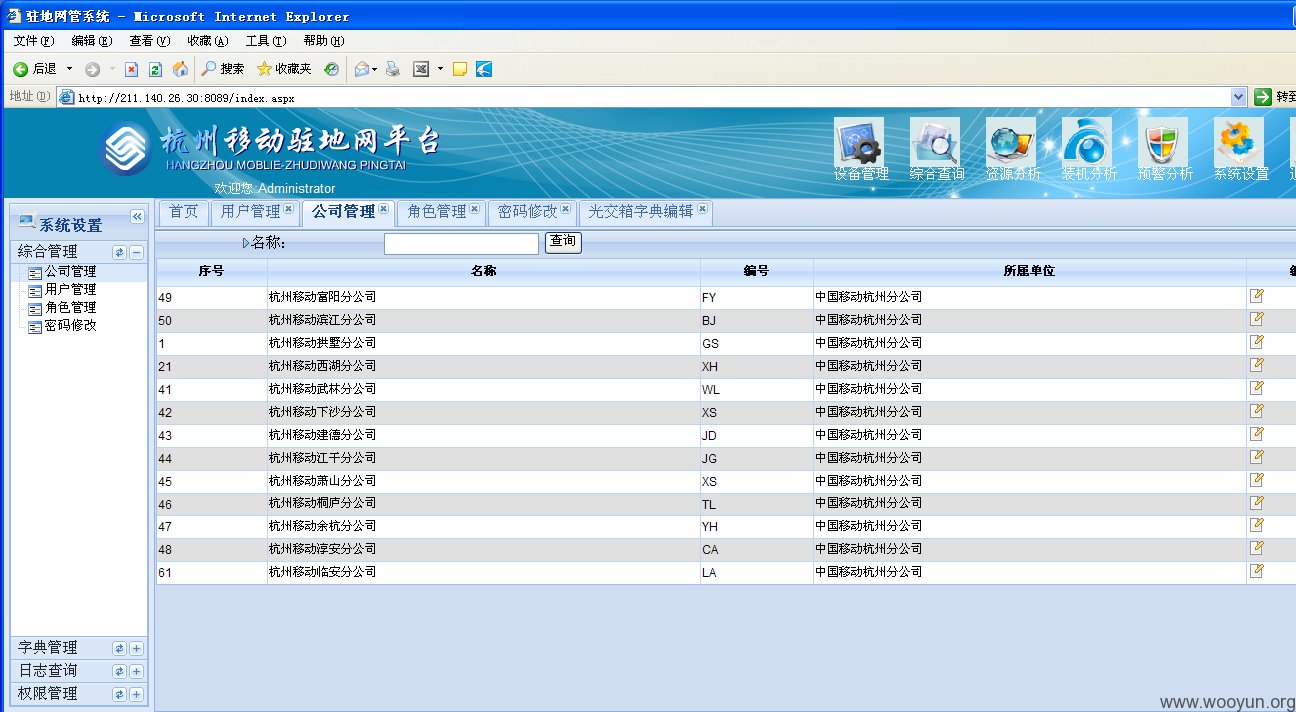Click the 转到 Go button arrow

[1262, 97]
